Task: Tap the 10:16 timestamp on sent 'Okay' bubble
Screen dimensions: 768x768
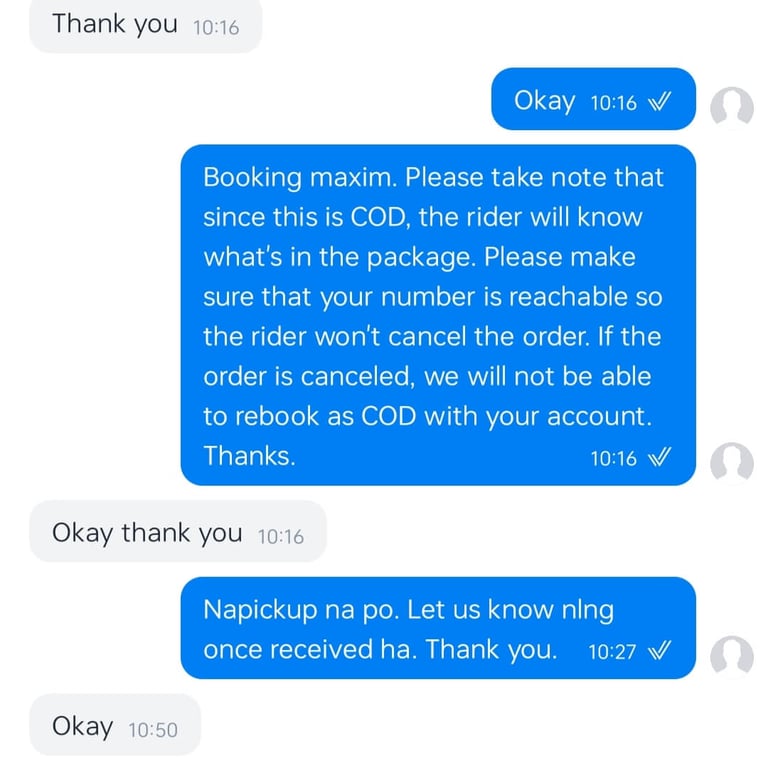Action: pyautogui.click(x=613, y=103)
